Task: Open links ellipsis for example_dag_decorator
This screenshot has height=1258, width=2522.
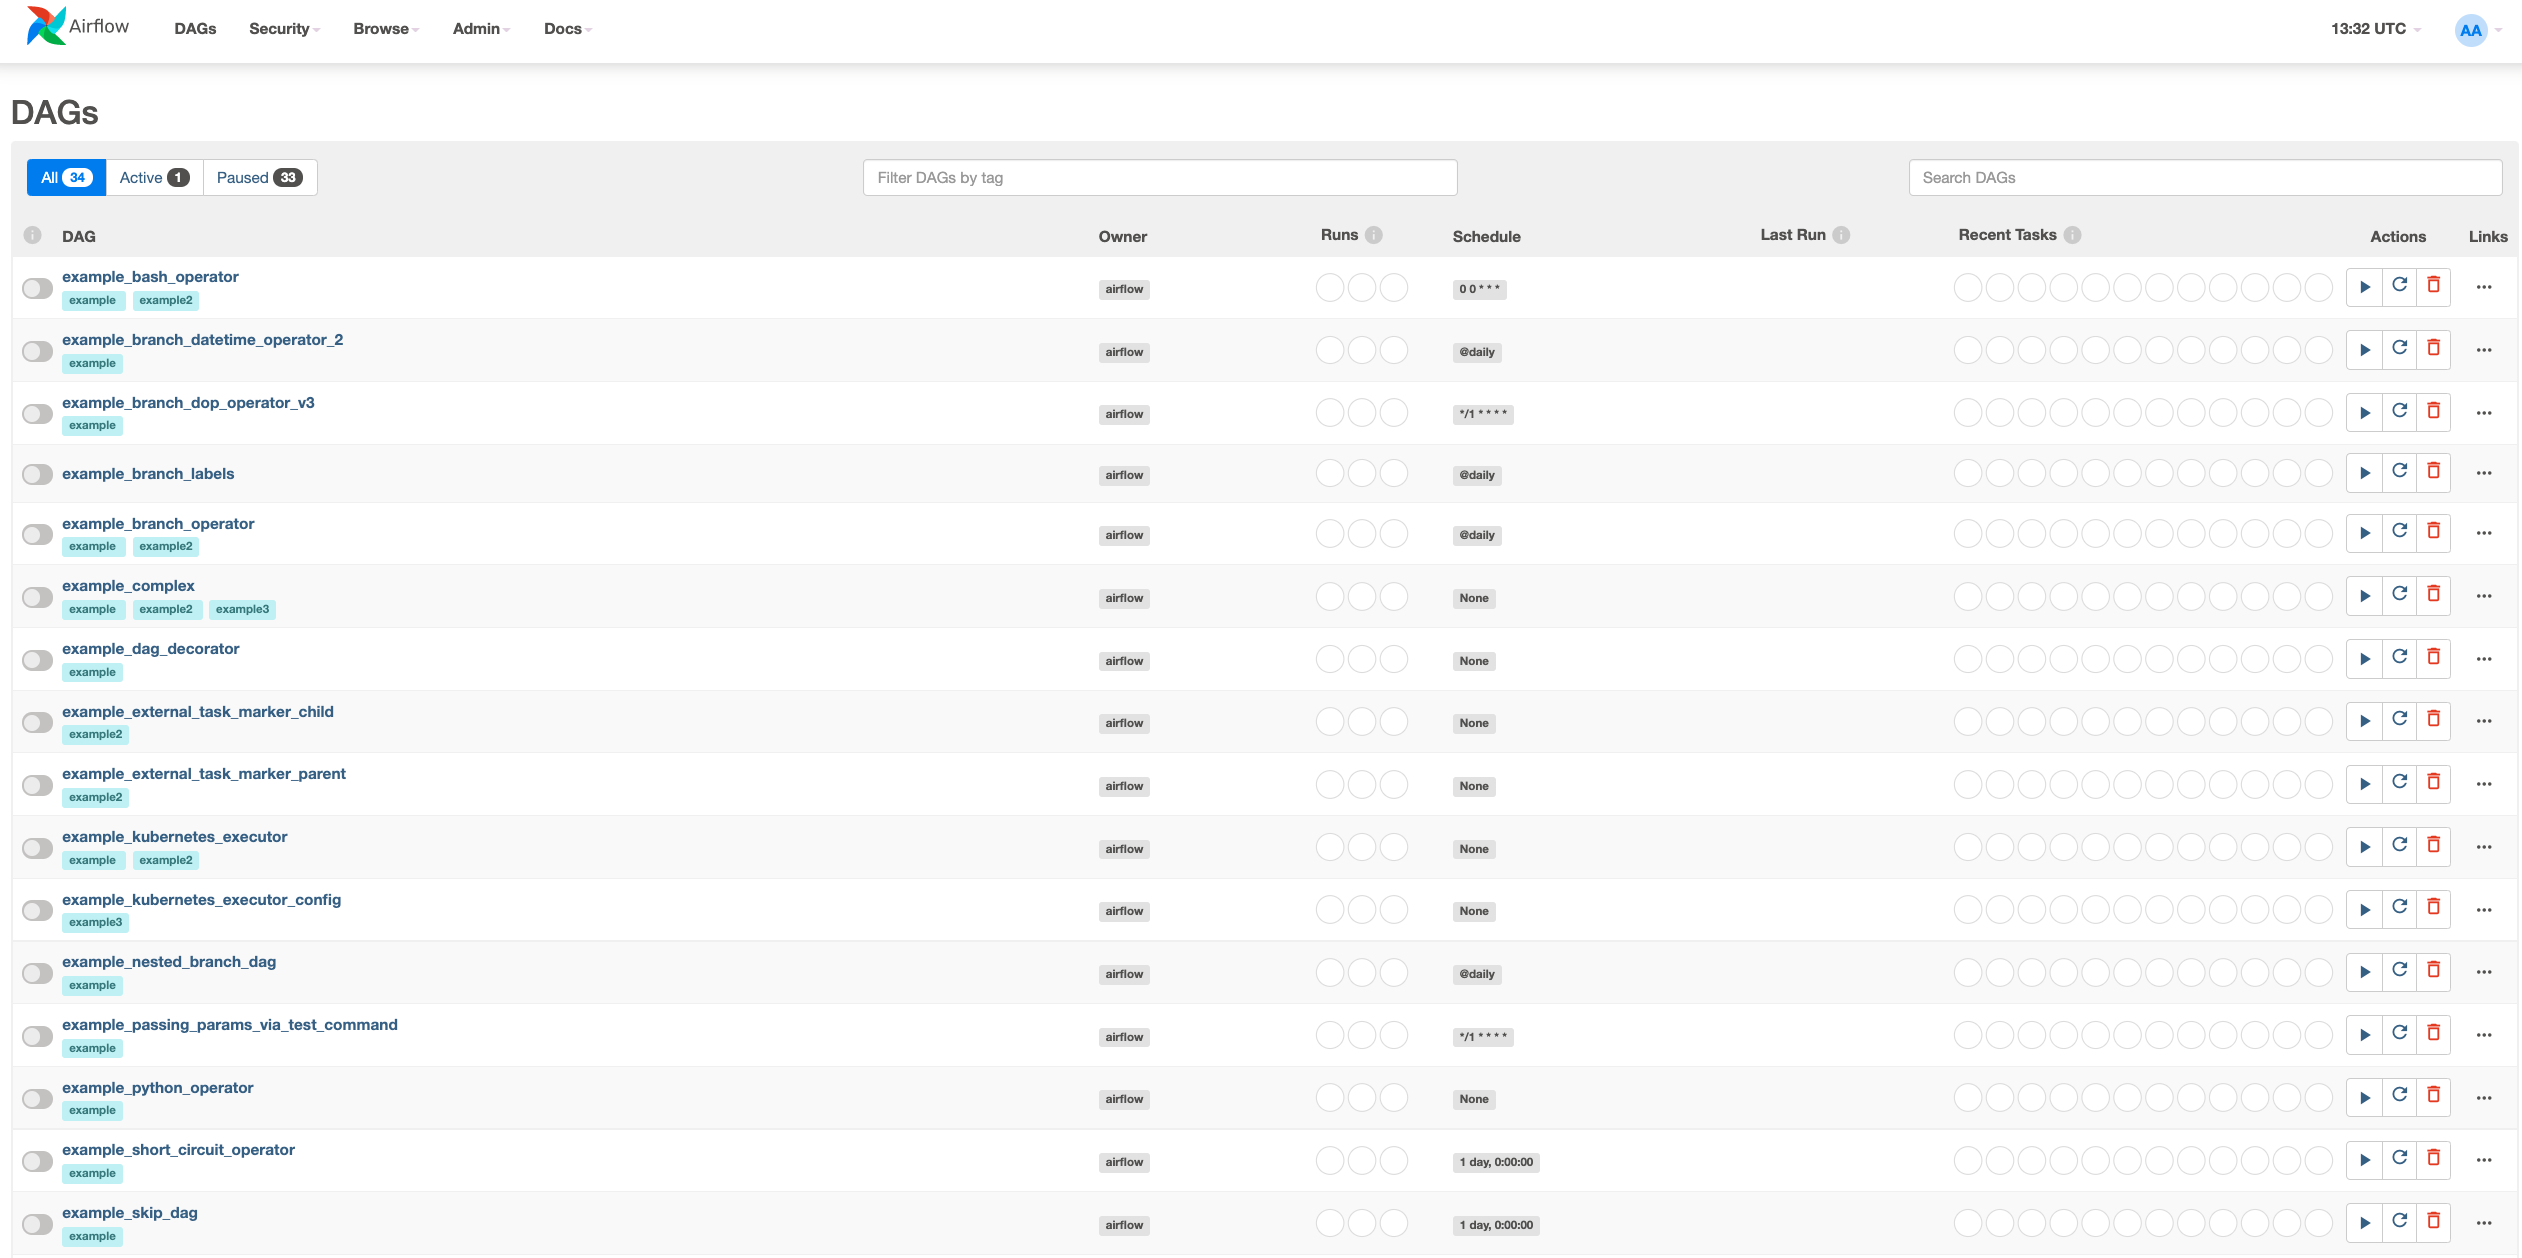Action: (x=2483, y=659)
